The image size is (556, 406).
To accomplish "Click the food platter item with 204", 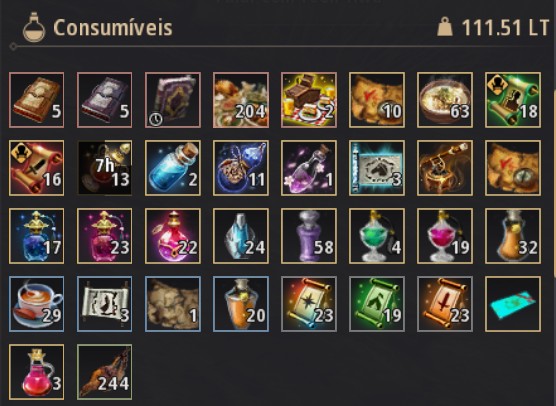I will [x=241, y=100].
